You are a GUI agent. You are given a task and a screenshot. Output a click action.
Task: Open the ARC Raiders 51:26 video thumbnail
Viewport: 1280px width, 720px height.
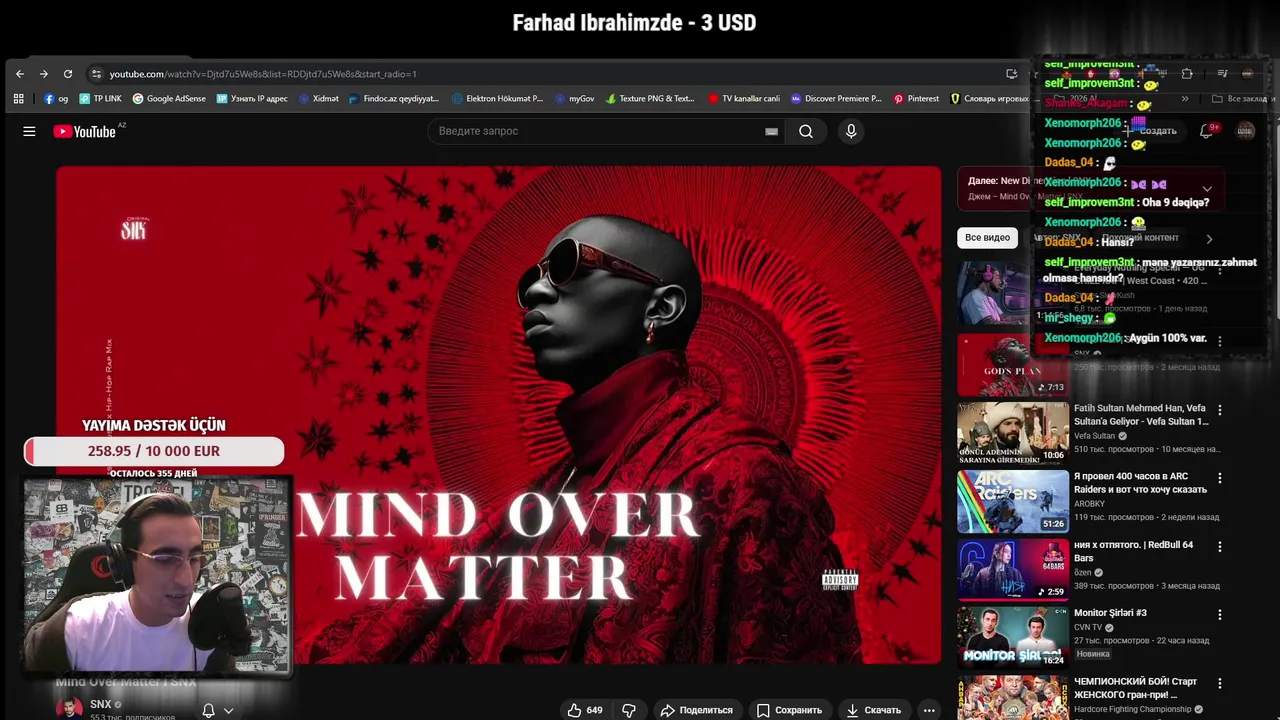(1013, 502)
